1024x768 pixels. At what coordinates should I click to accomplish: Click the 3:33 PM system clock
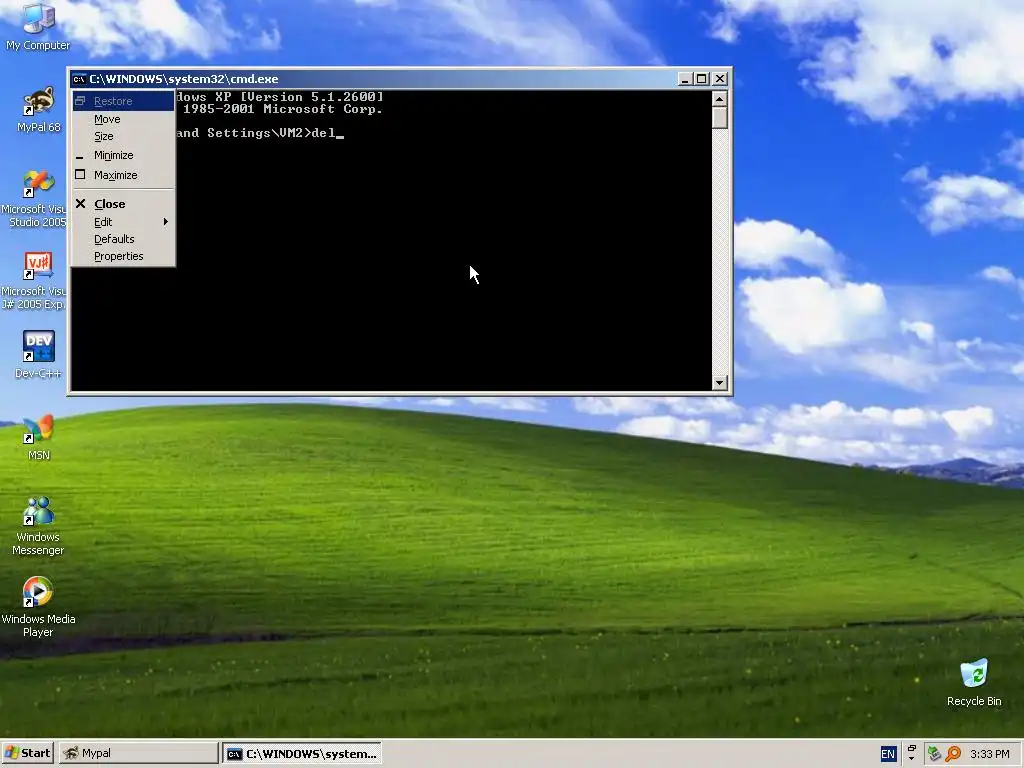(x=989, y=754)
